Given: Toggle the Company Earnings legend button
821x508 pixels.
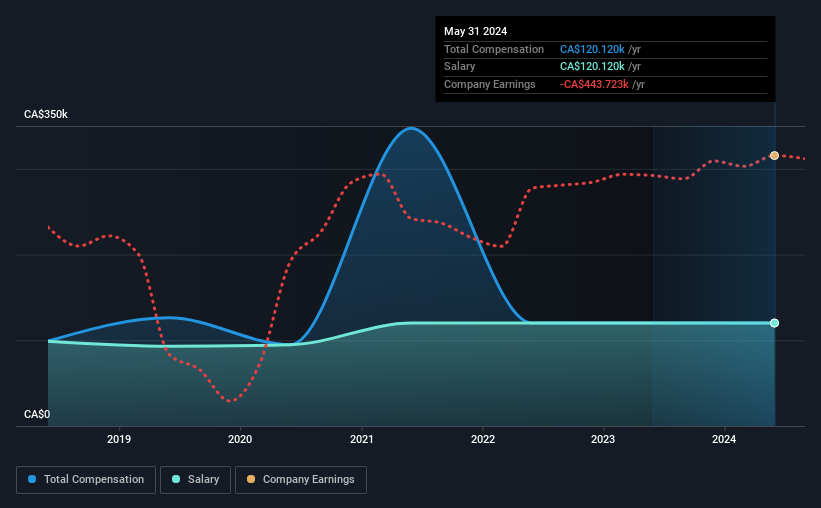Looking at the screenshot, I should 301,480.
